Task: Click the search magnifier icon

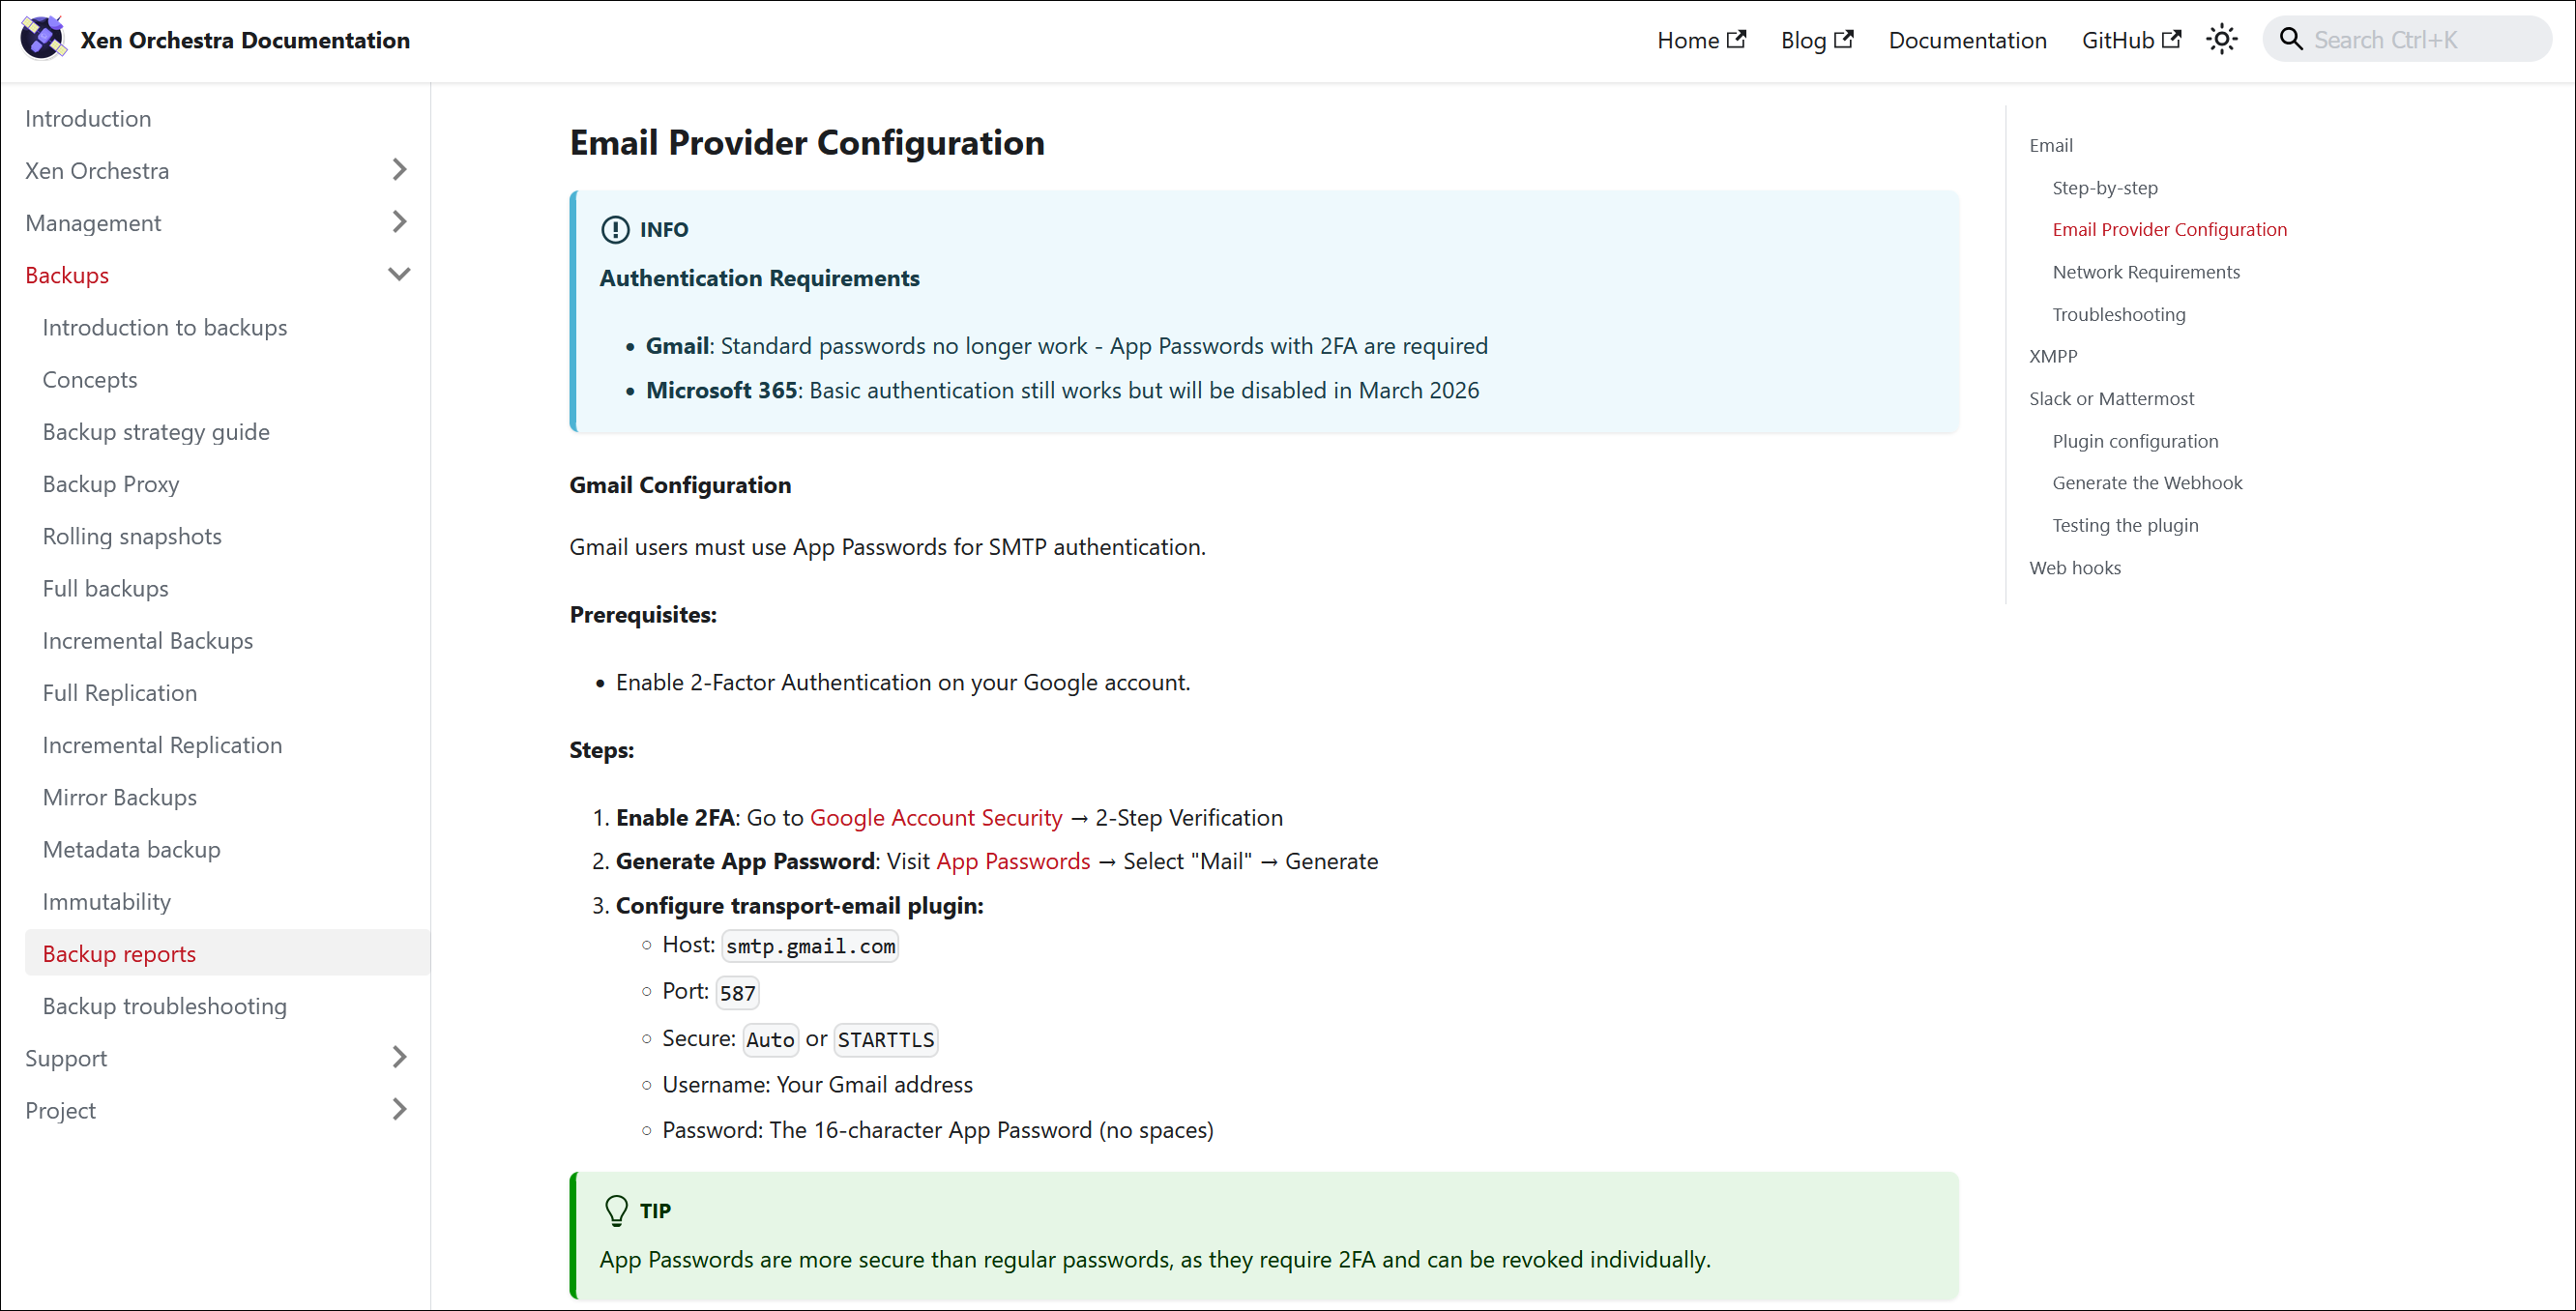Action: (x=2290, y=40)
